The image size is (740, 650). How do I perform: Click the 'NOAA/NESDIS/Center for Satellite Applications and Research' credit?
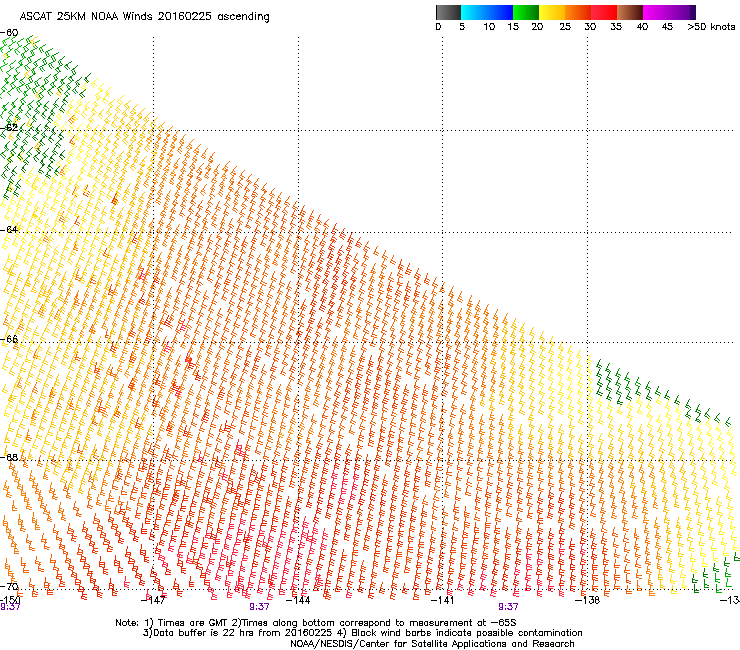coord(432,644)
